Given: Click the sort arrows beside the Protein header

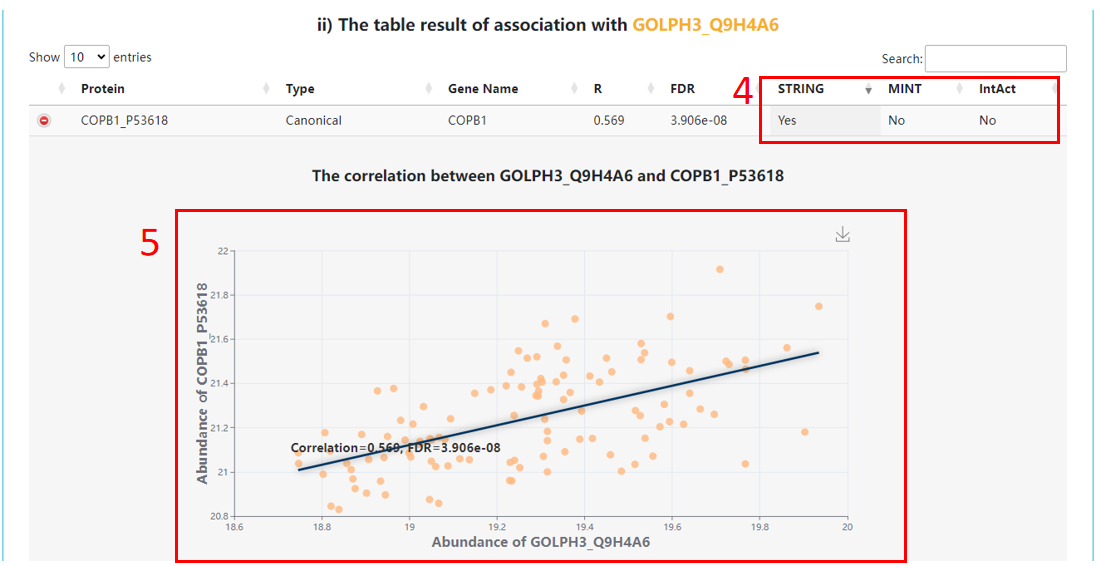Looking at the screenshot, I should (x=266, y=89).
